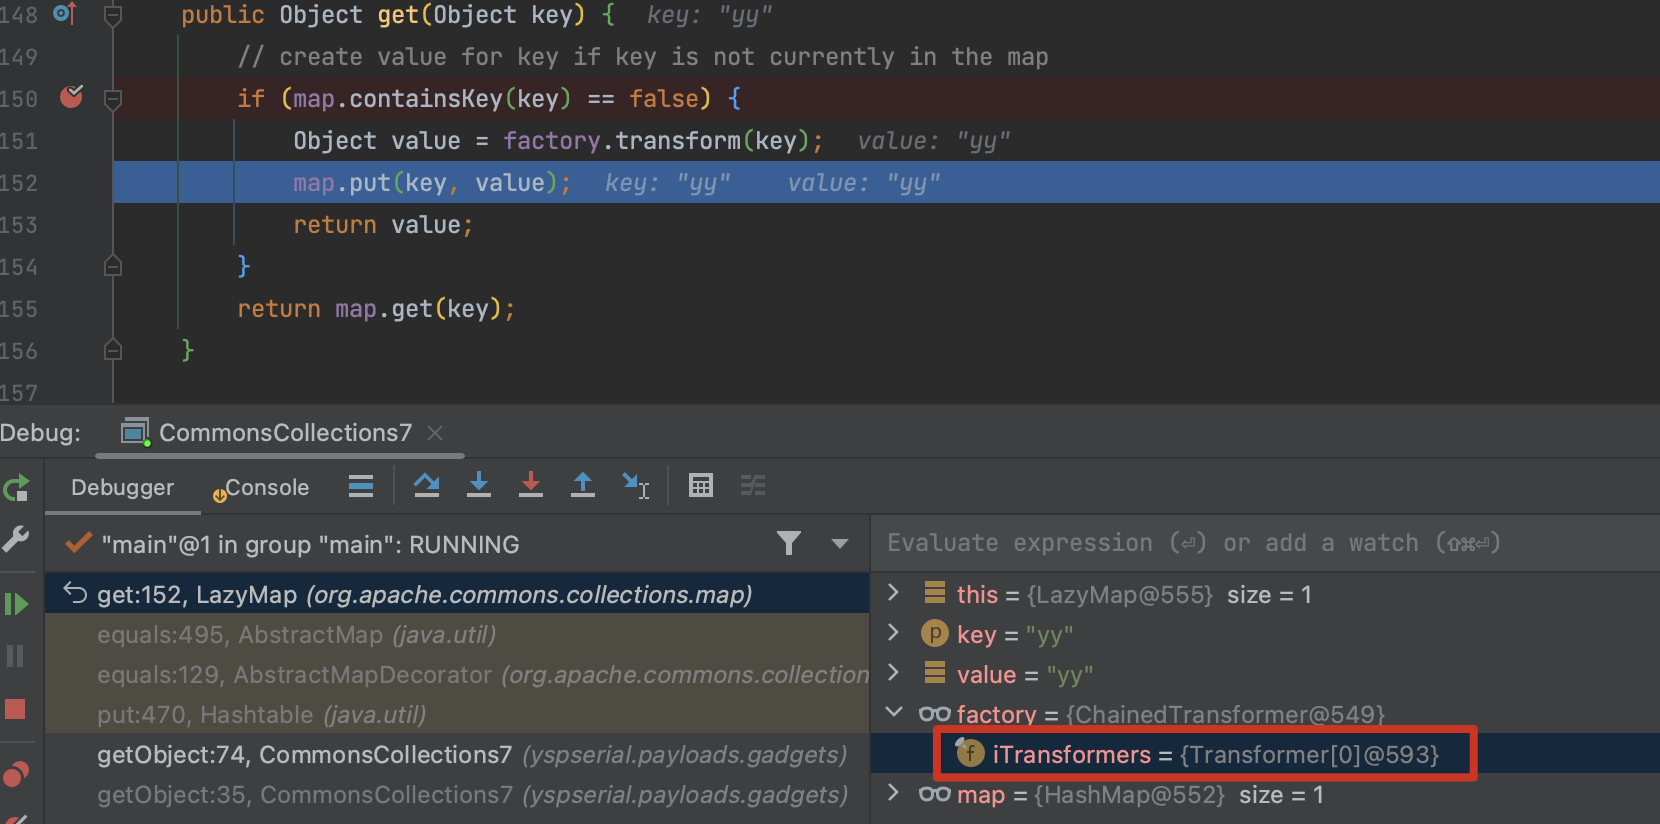
Task: Click line number 152 in the gutter
Action: click(19, 183)
